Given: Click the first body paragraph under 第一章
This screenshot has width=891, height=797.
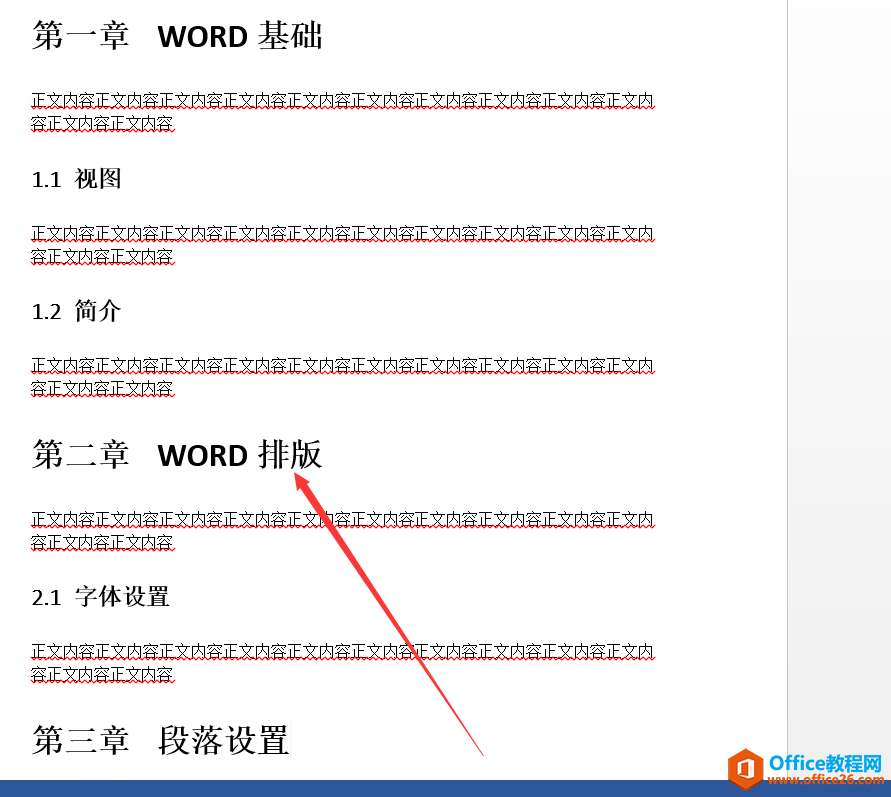Looking at the screenshot, I should tap(340, 110).
